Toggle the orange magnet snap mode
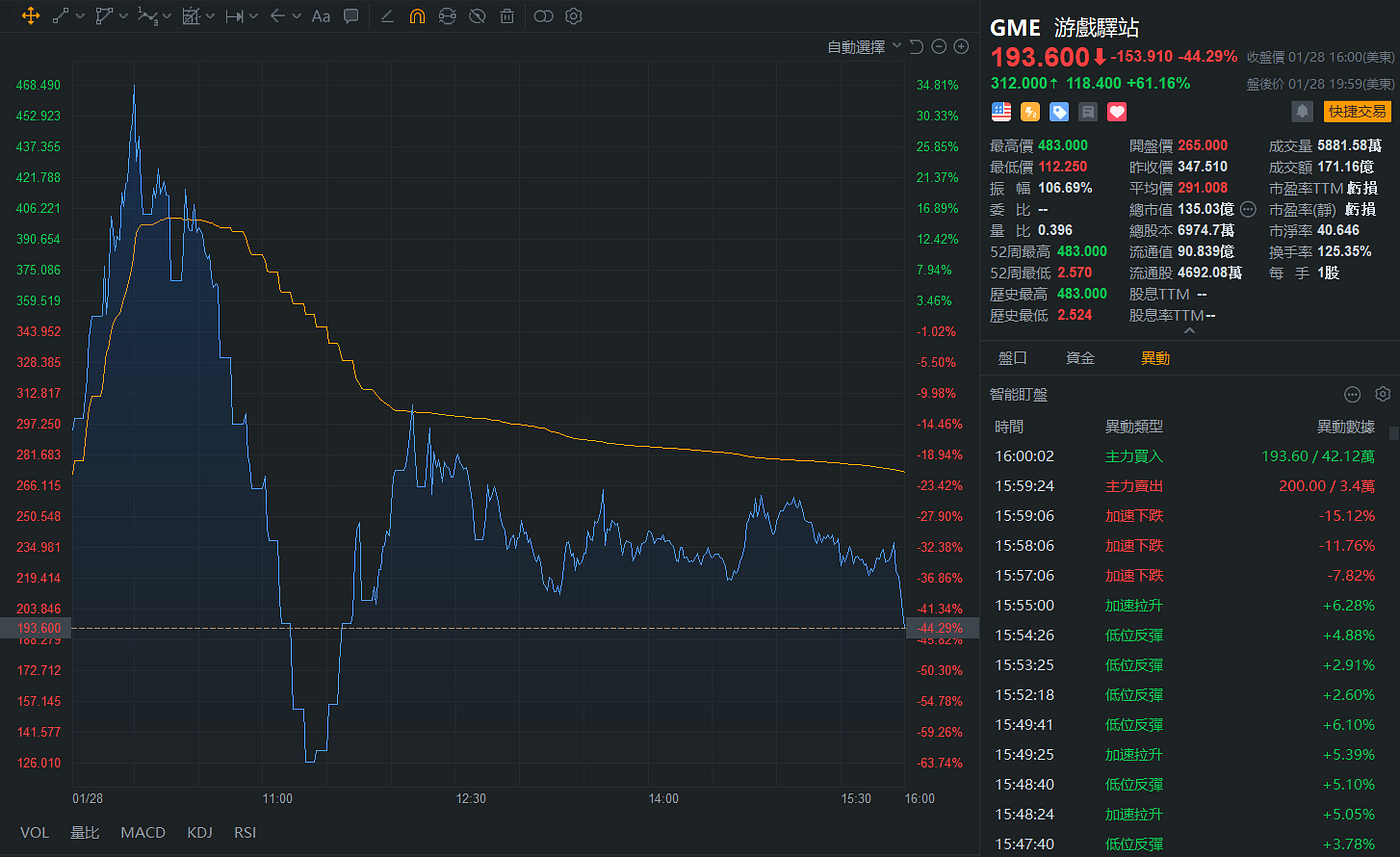 click(418, 16)
